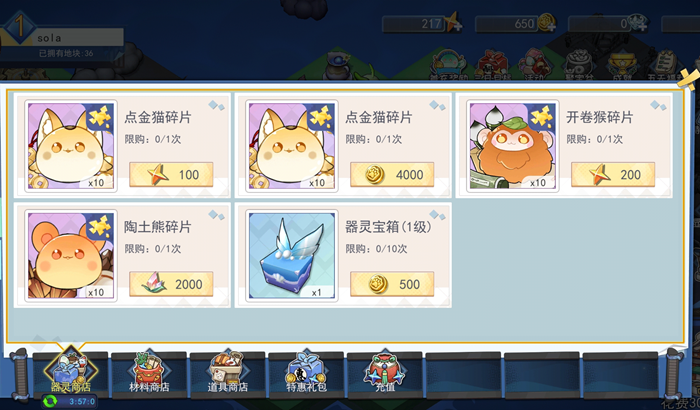Open the 充值 recharge tab
This screenshot has width=700, height=410.
385,373
